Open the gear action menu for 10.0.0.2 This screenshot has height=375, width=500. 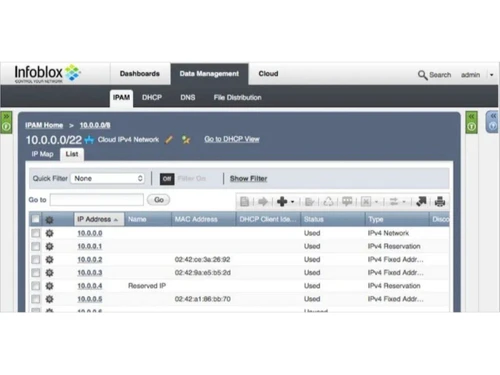[x=49, y=260]
